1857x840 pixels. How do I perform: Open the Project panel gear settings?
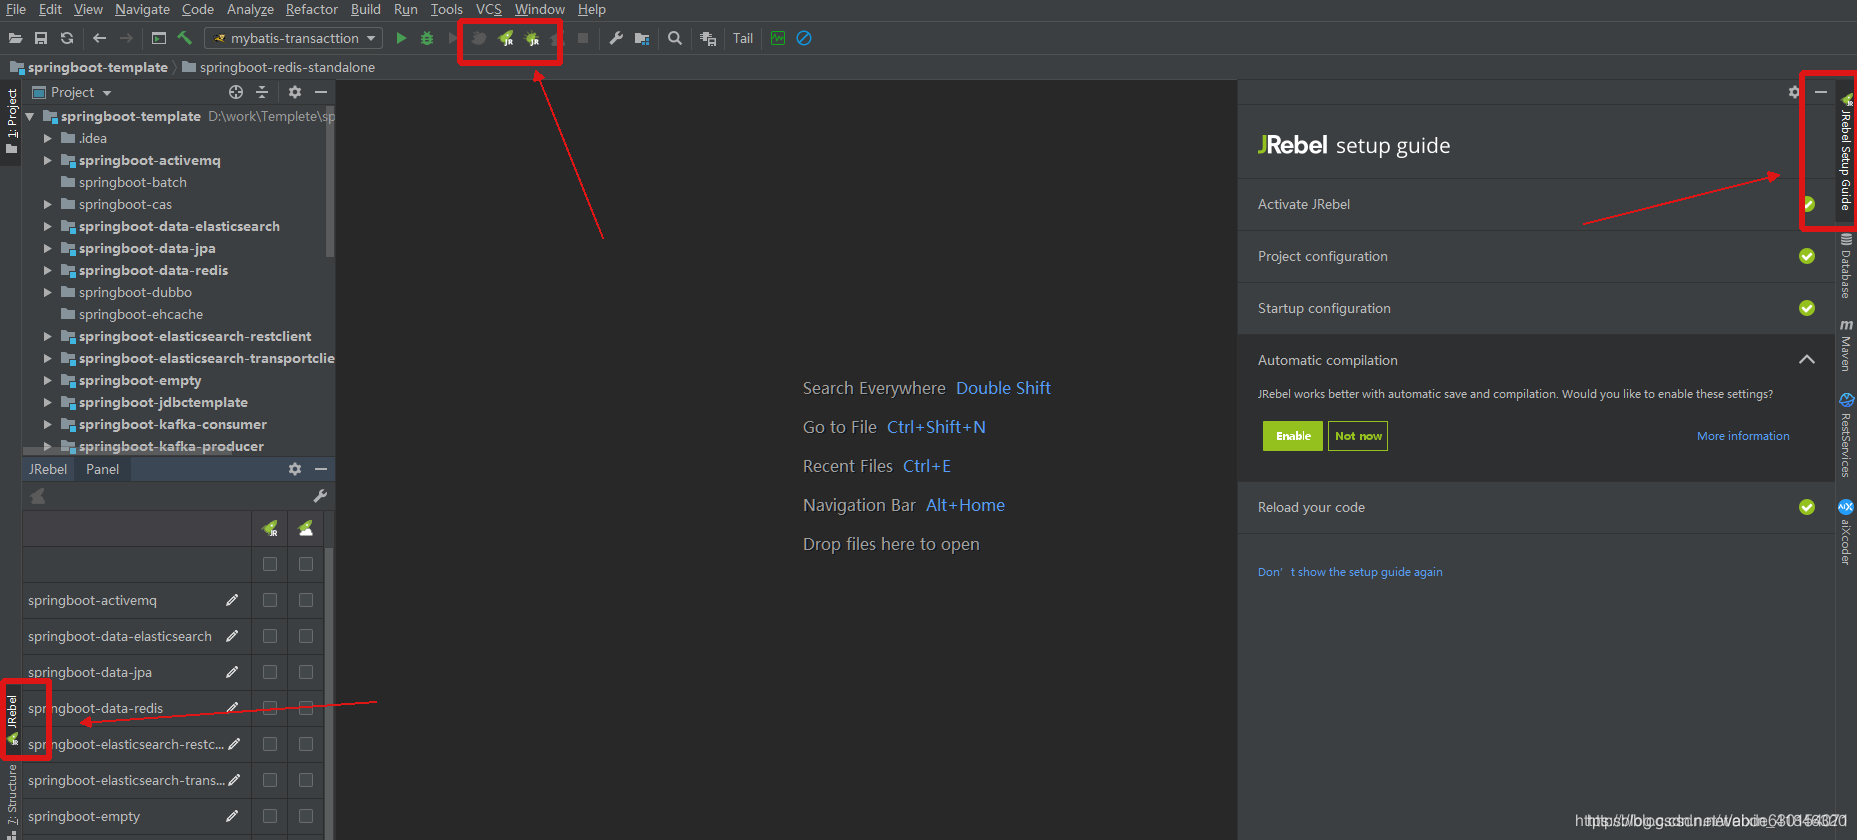295,92
